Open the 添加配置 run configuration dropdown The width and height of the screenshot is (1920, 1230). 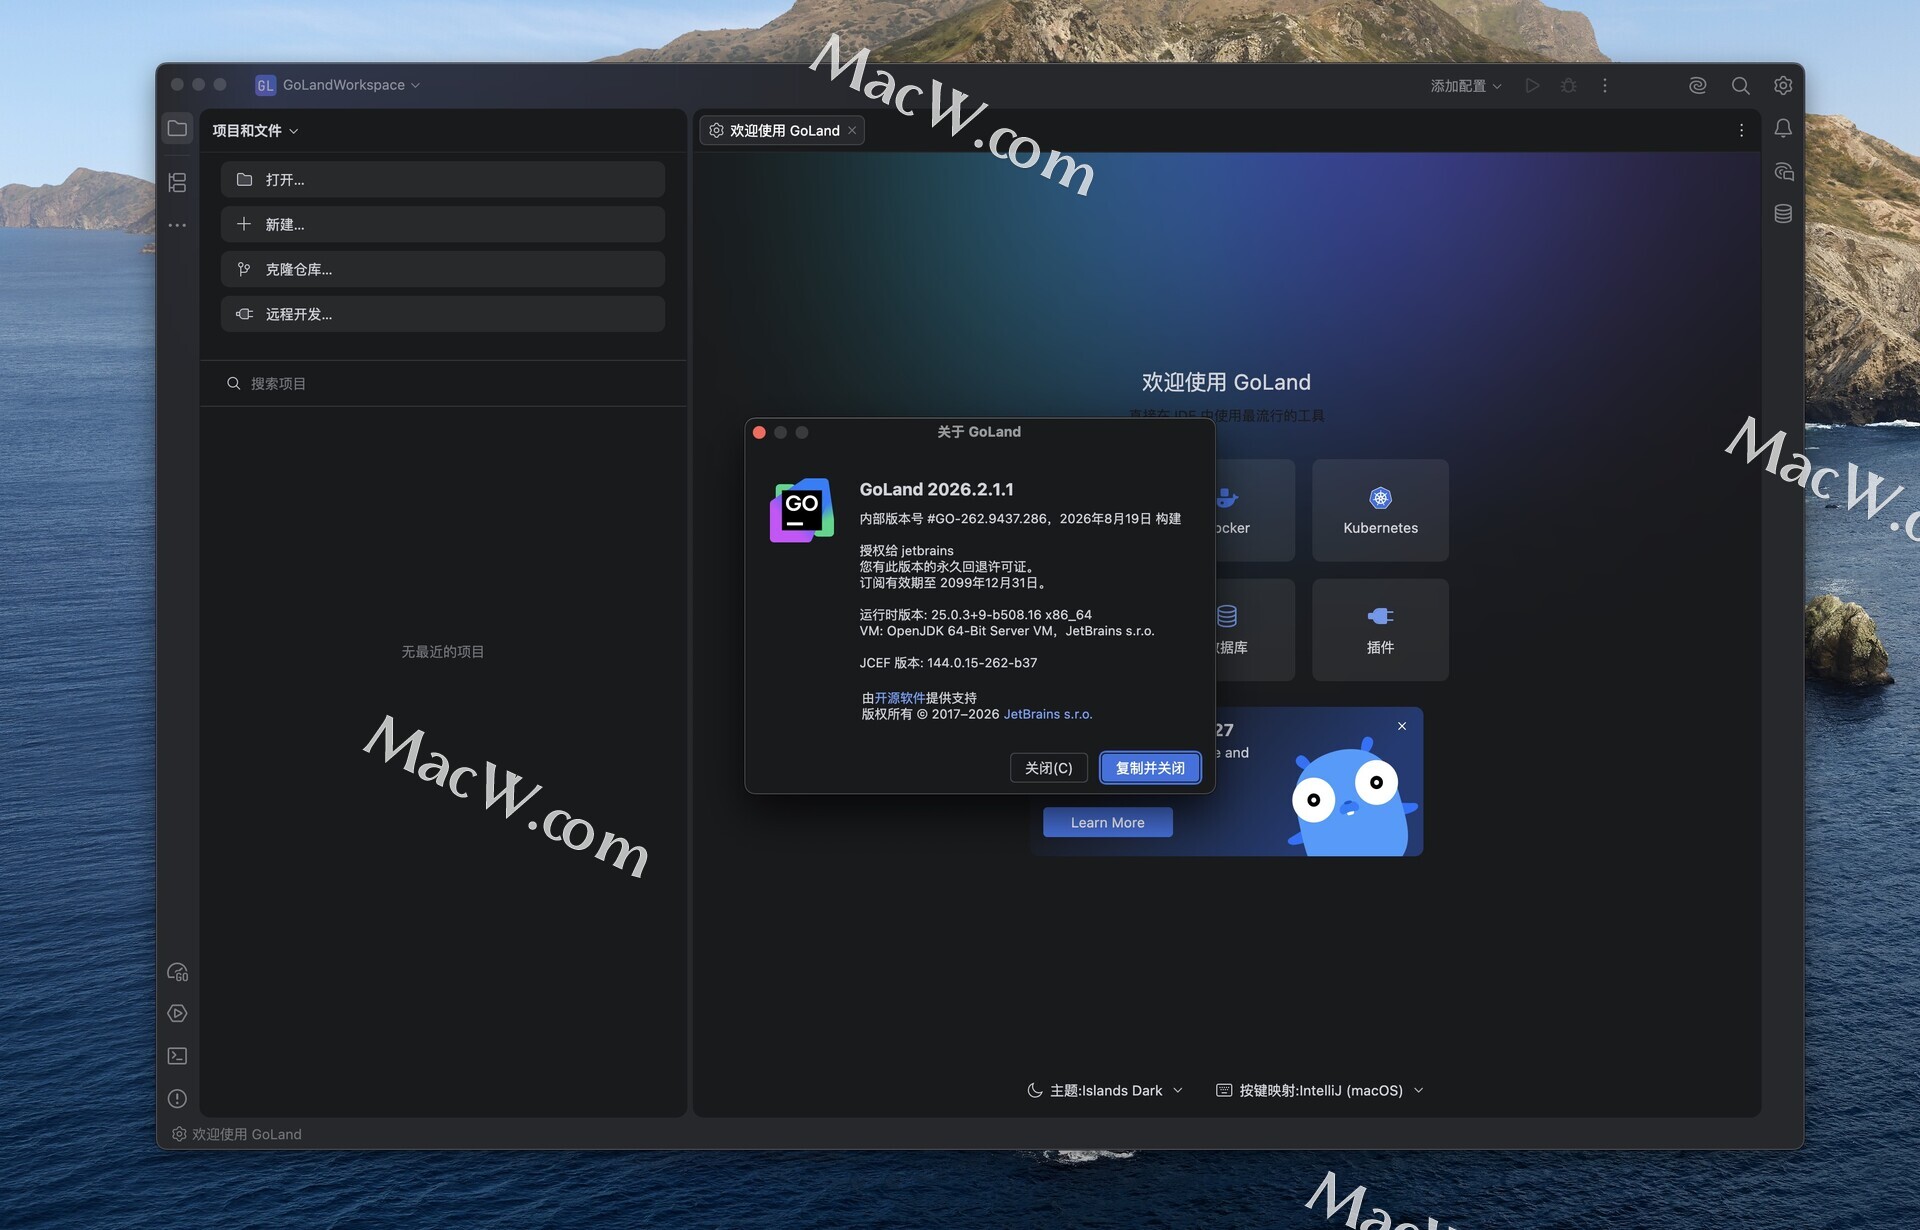(x=1466, y=86)
